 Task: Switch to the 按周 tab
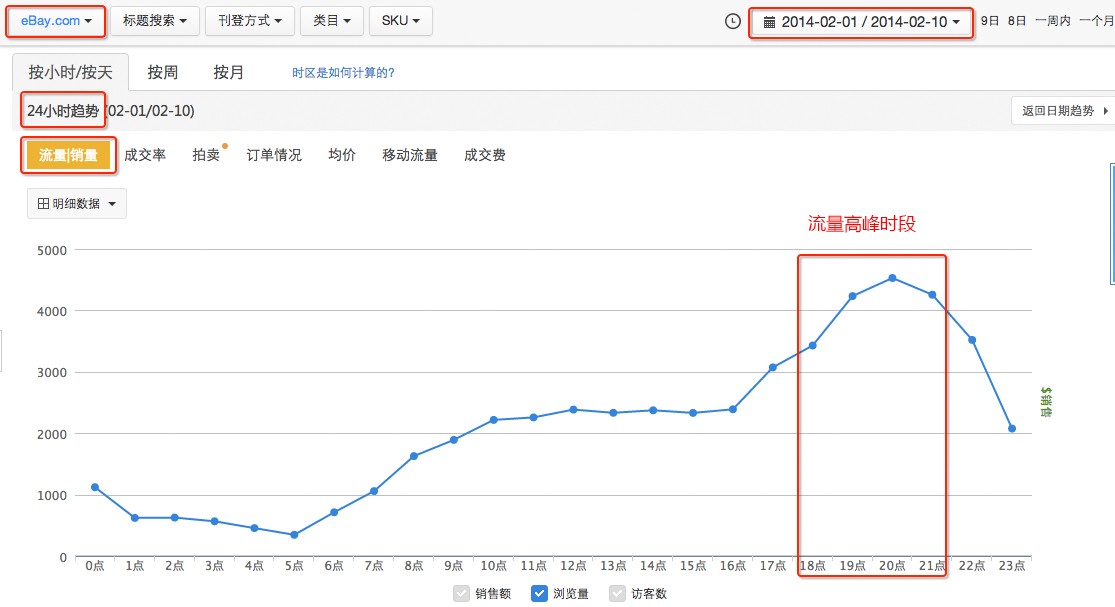(x=162, y=73)
